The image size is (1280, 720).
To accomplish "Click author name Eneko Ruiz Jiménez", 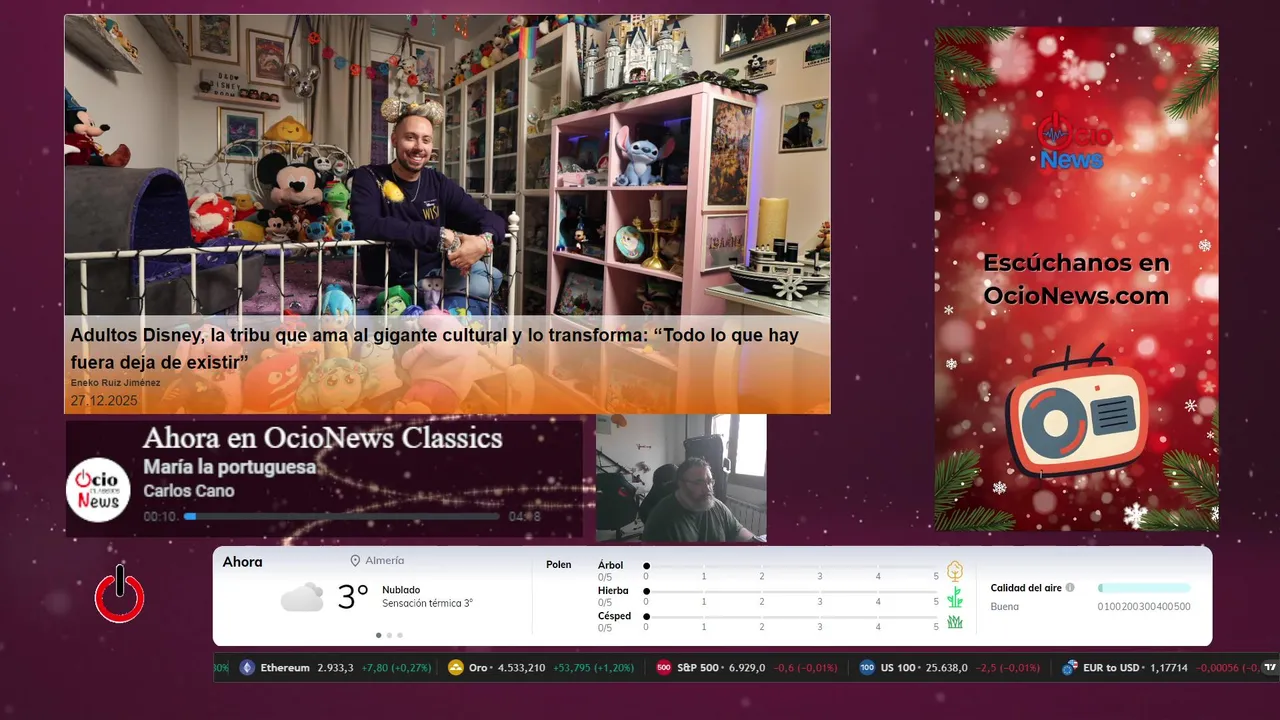I will [115, 383].
